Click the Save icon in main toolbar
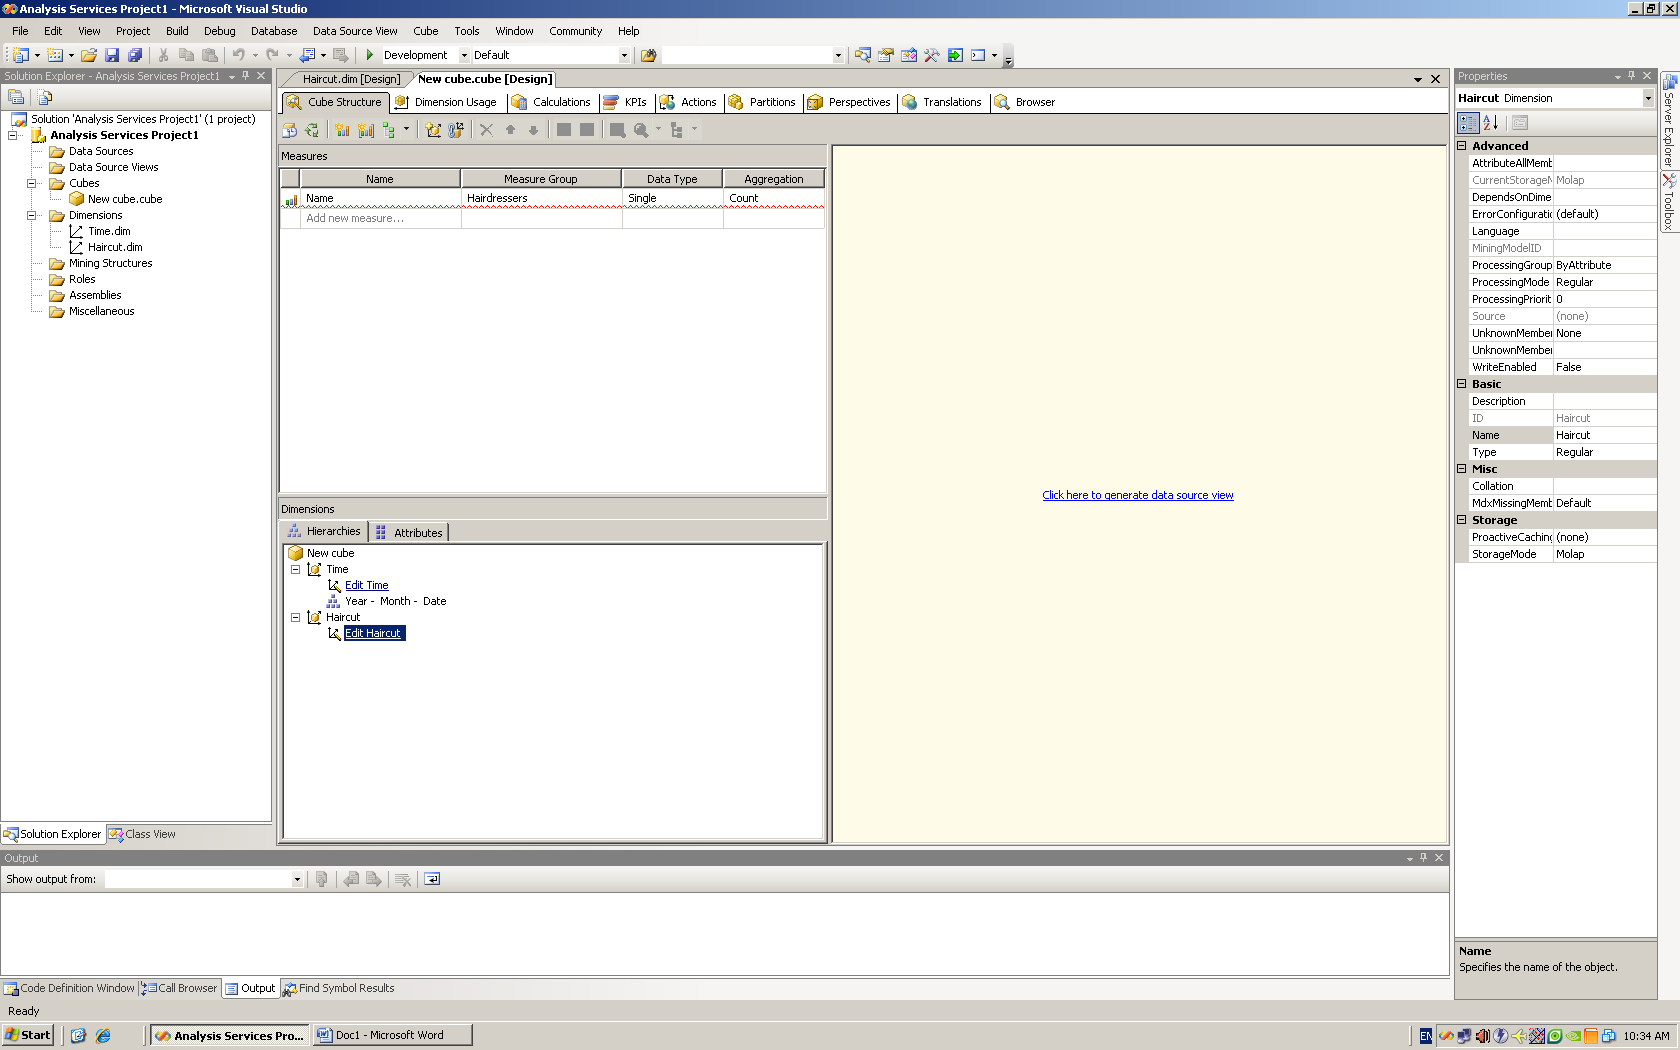The image size is (1680, 1050). 112,55
